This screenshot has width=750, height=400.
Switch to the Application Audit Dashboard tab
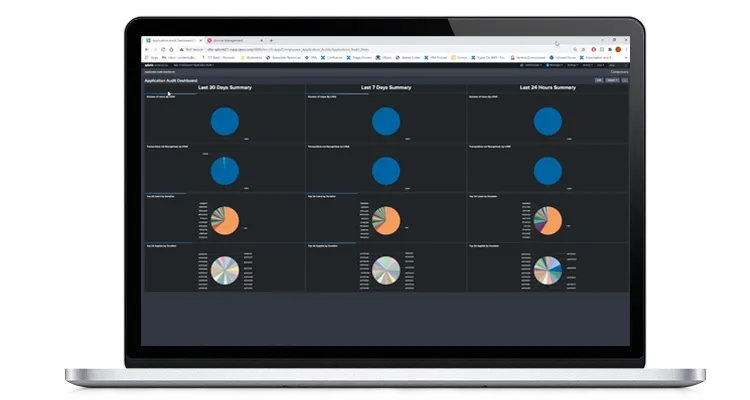tap(173, 41)
